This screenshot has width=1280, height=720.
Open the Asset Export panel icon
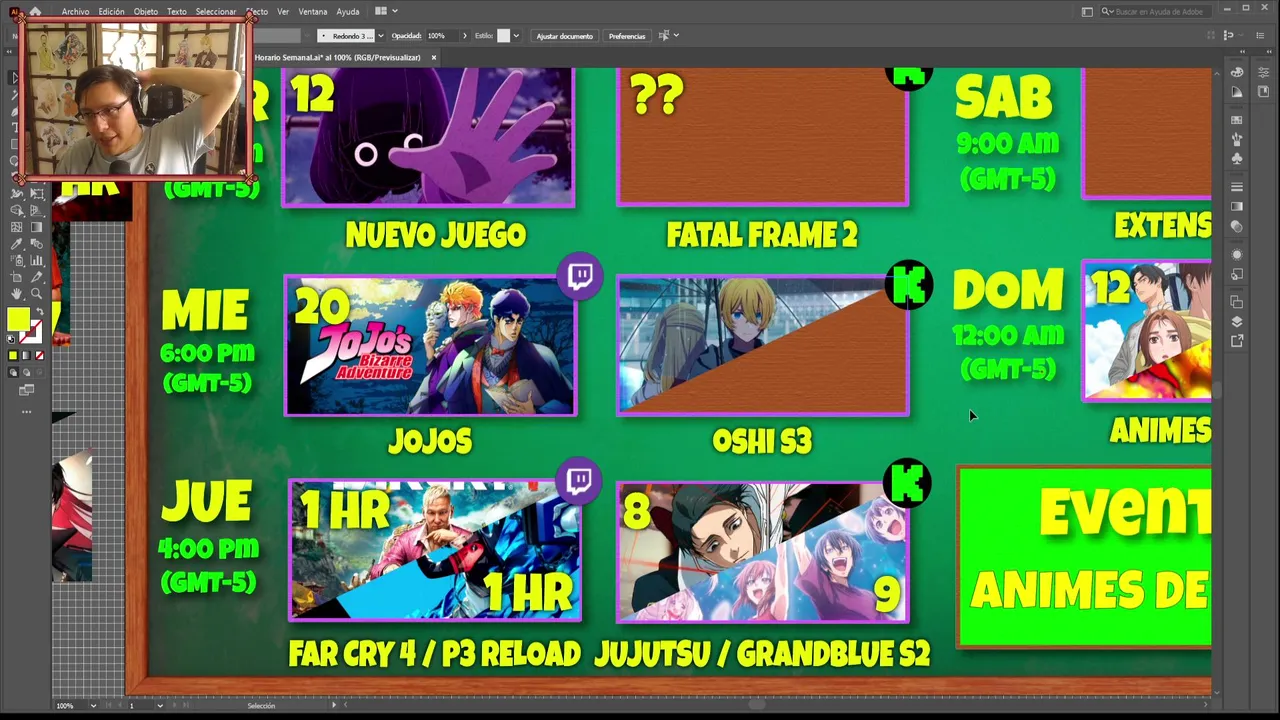coord(1237,342)
